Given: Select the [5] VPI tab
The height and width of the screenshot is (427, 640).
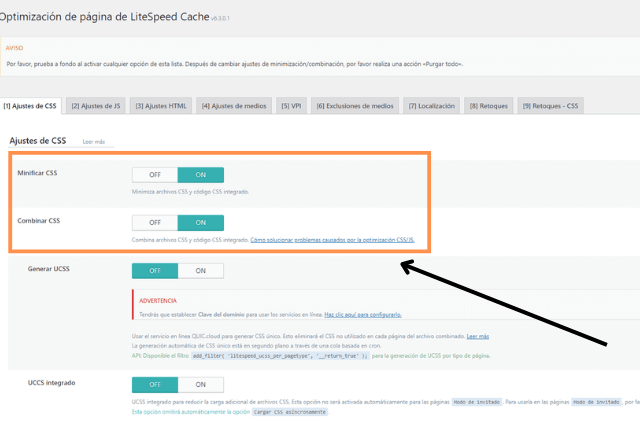Looking at the screenshot, I should click(291, 106).
